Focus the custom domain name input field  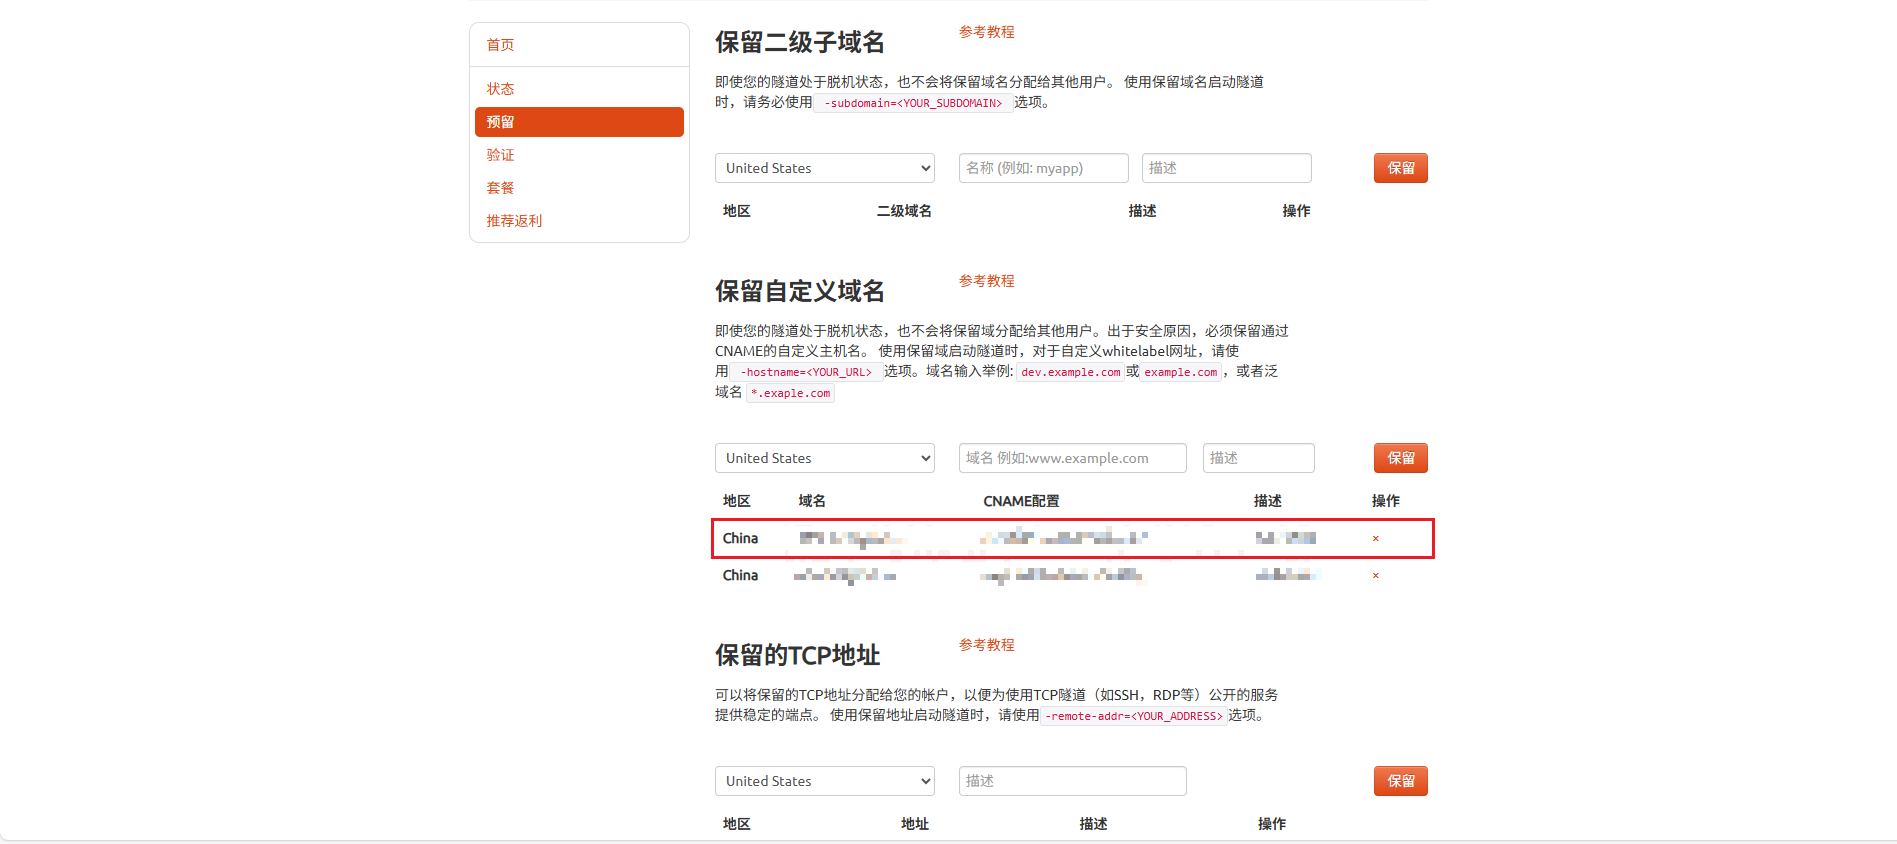point(1072,458)
